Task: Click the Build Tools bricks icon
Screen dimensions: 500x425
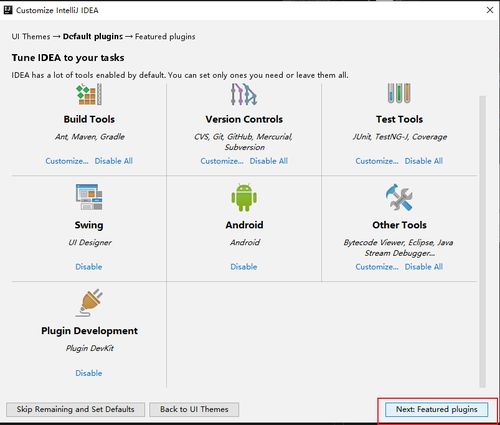Action: click(89, 94)
